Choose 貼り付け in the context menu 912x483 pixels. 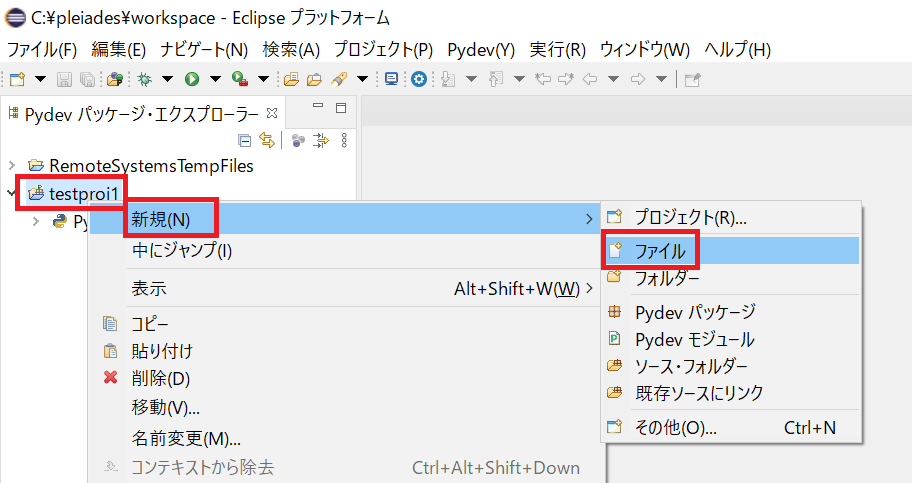click(345, 351)
